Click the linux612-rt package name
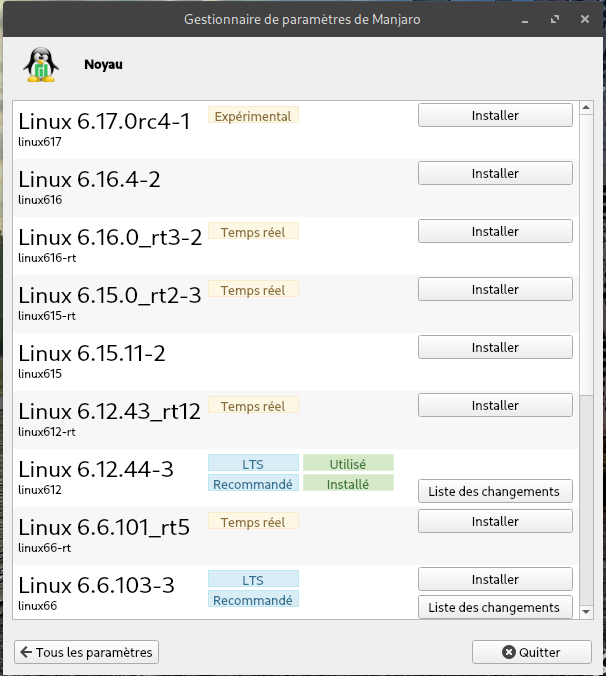 tap(47, 432)
